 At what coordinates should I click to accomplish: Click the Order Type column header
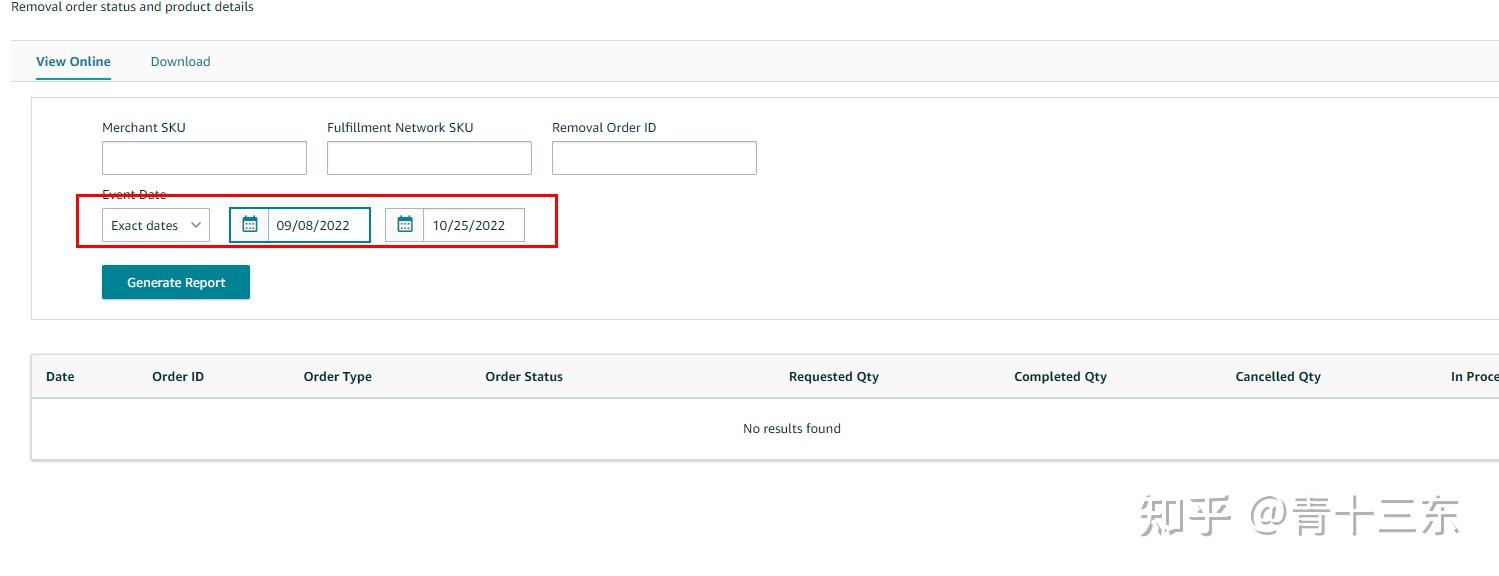337,377
